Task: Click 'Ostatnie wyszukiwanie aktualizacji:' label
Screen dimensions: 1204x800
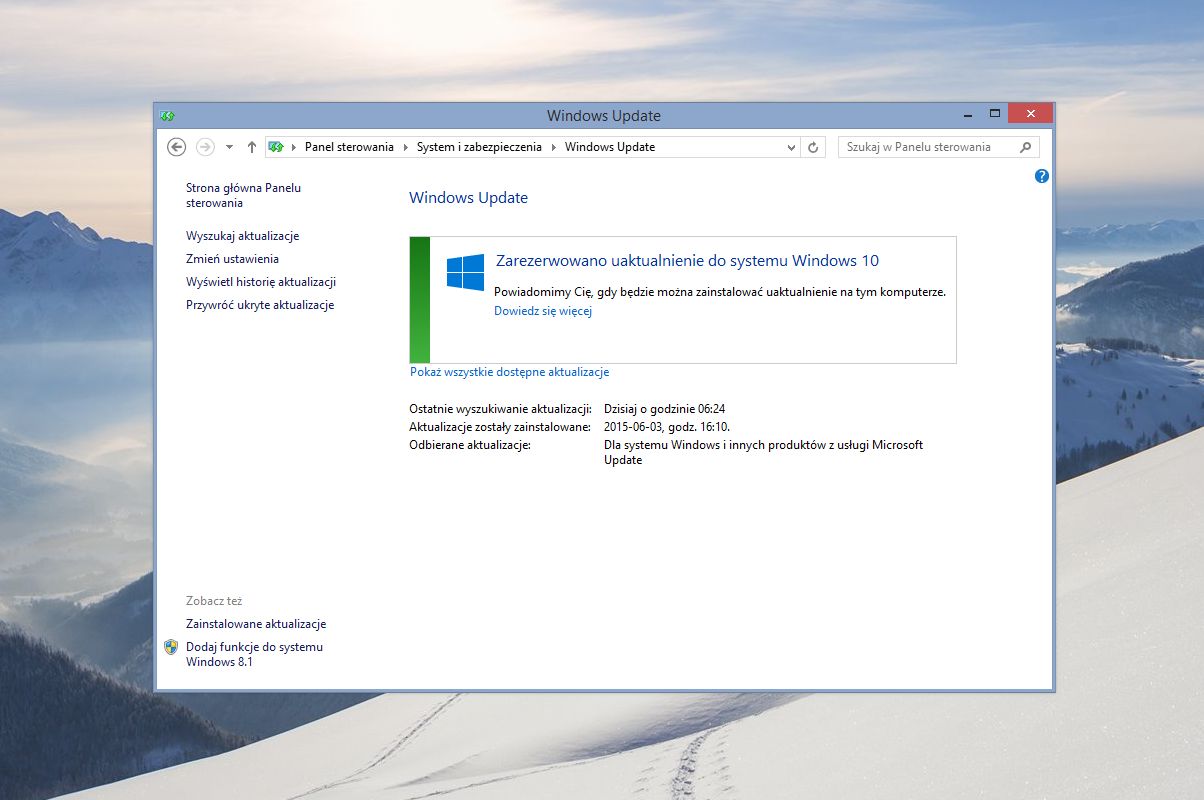Action: (x=500, y=409)
